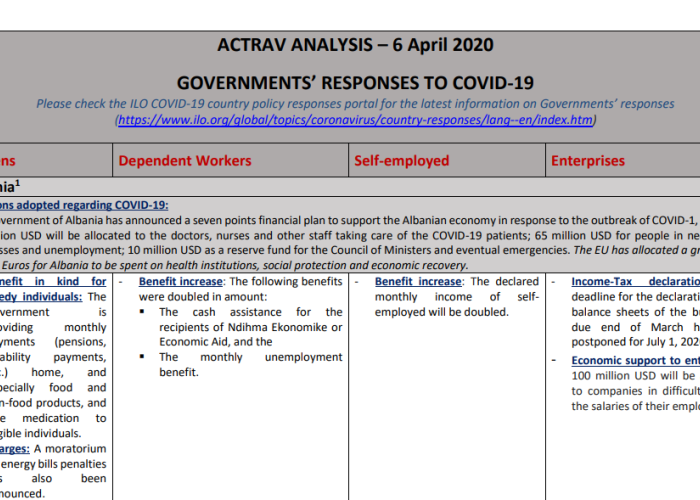The height and width of the screenshot is (500, 700).
Task: Click 'Economic support to' underlined heading
Action: [x=627, y=360]
